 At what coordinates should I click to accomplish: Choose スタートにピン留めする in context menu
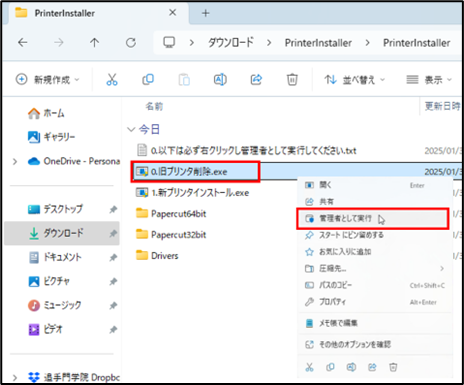(375, 235)
